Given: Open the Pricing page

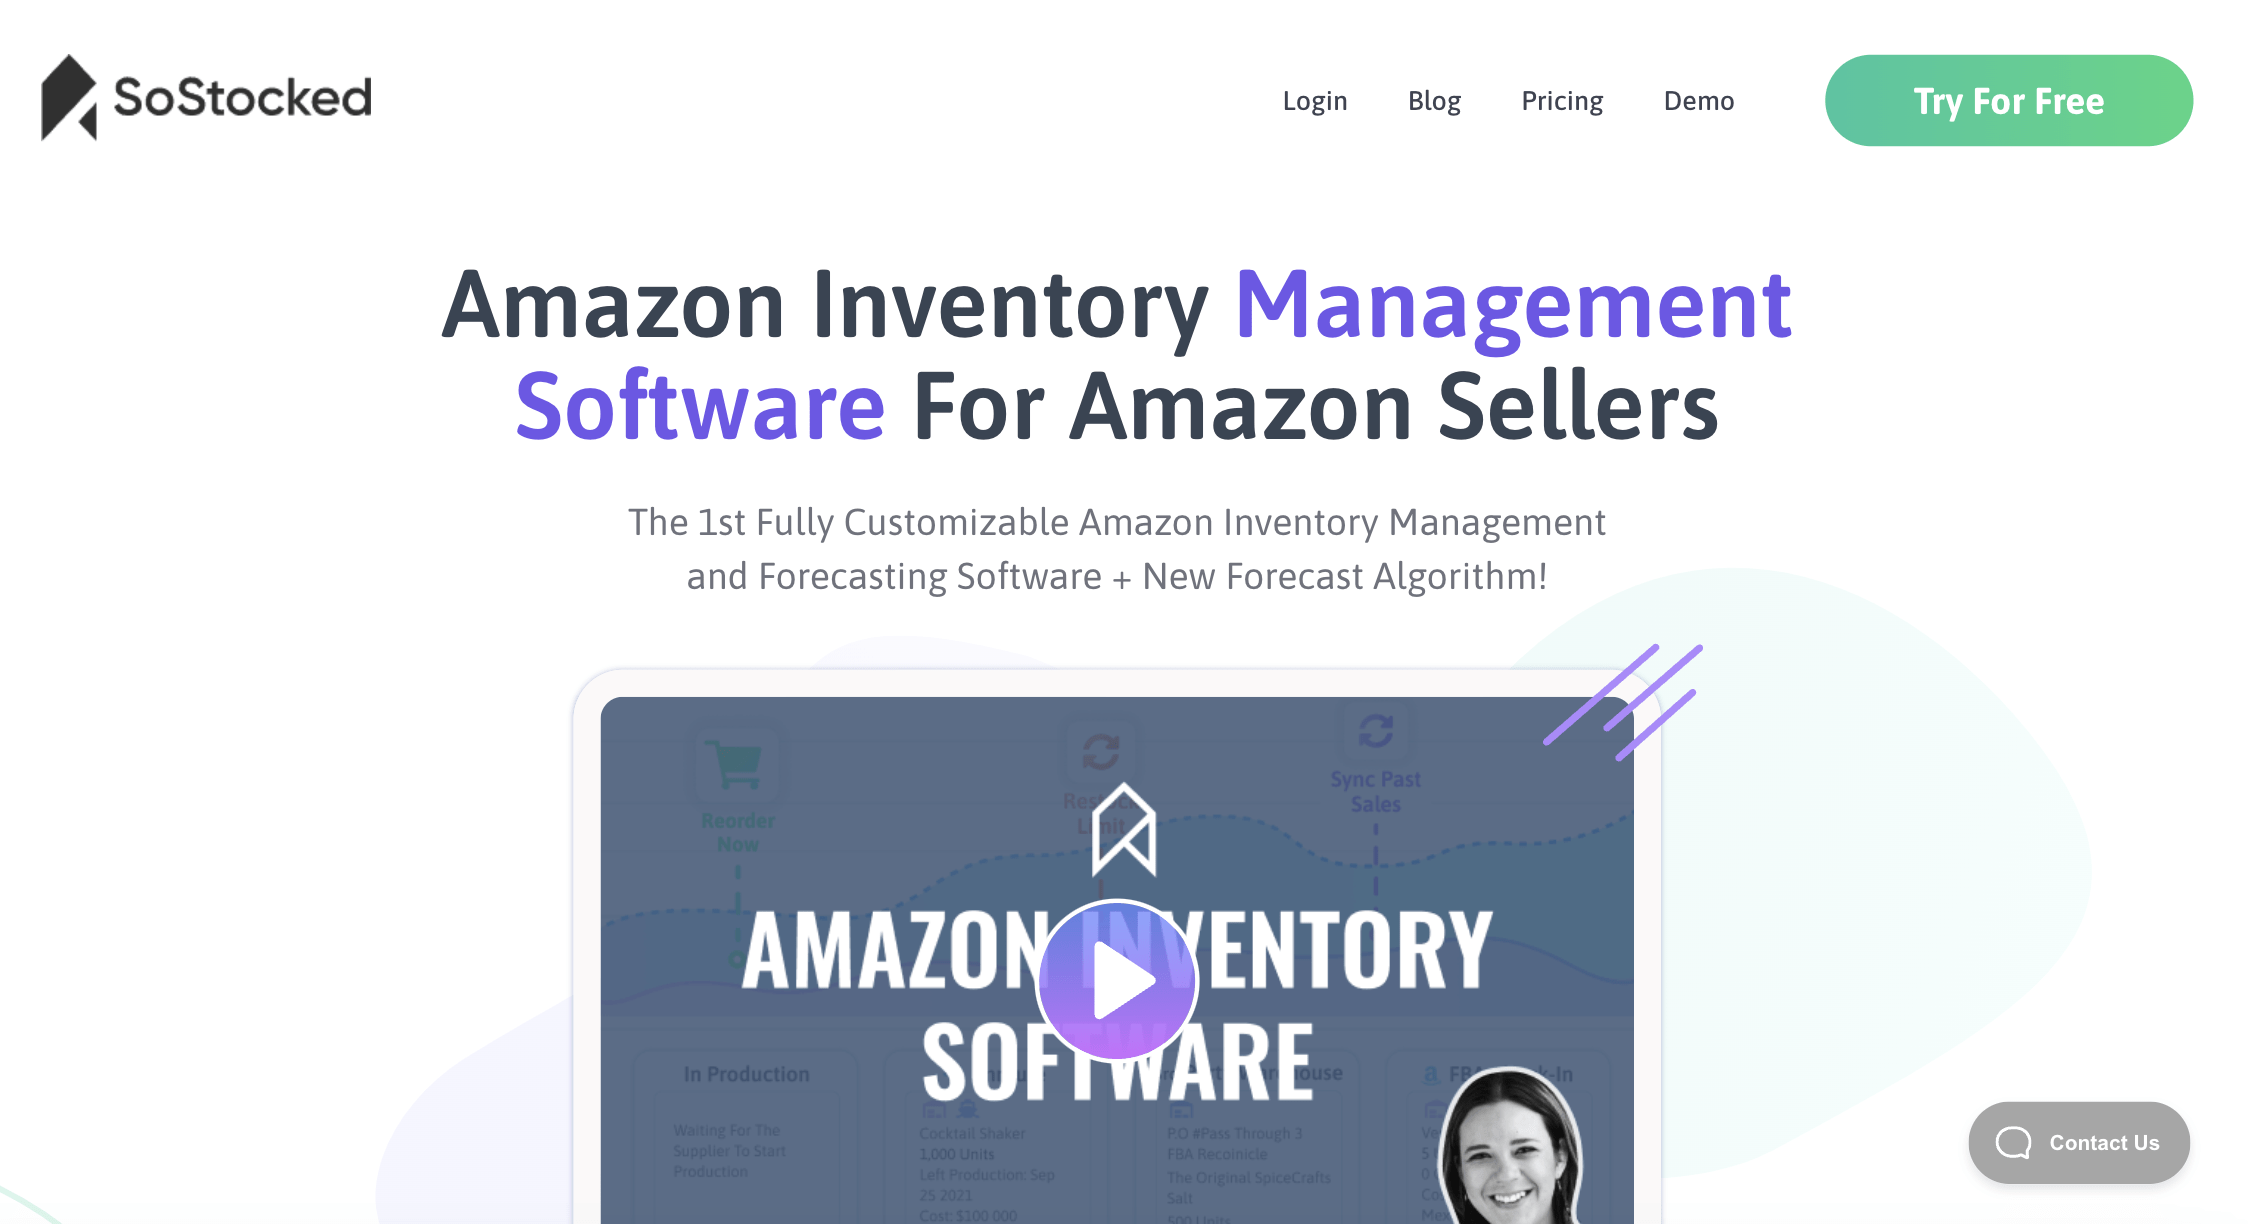Looking at the screenshot, I should coord(1562,101).
